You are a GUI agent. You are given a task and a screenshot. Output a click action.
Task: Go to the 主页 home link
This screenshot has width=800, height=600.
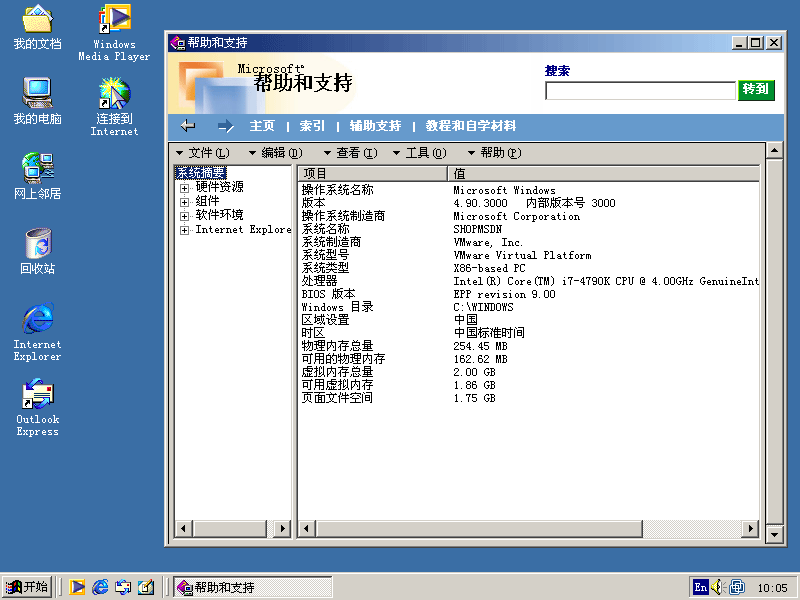[262, 126]
